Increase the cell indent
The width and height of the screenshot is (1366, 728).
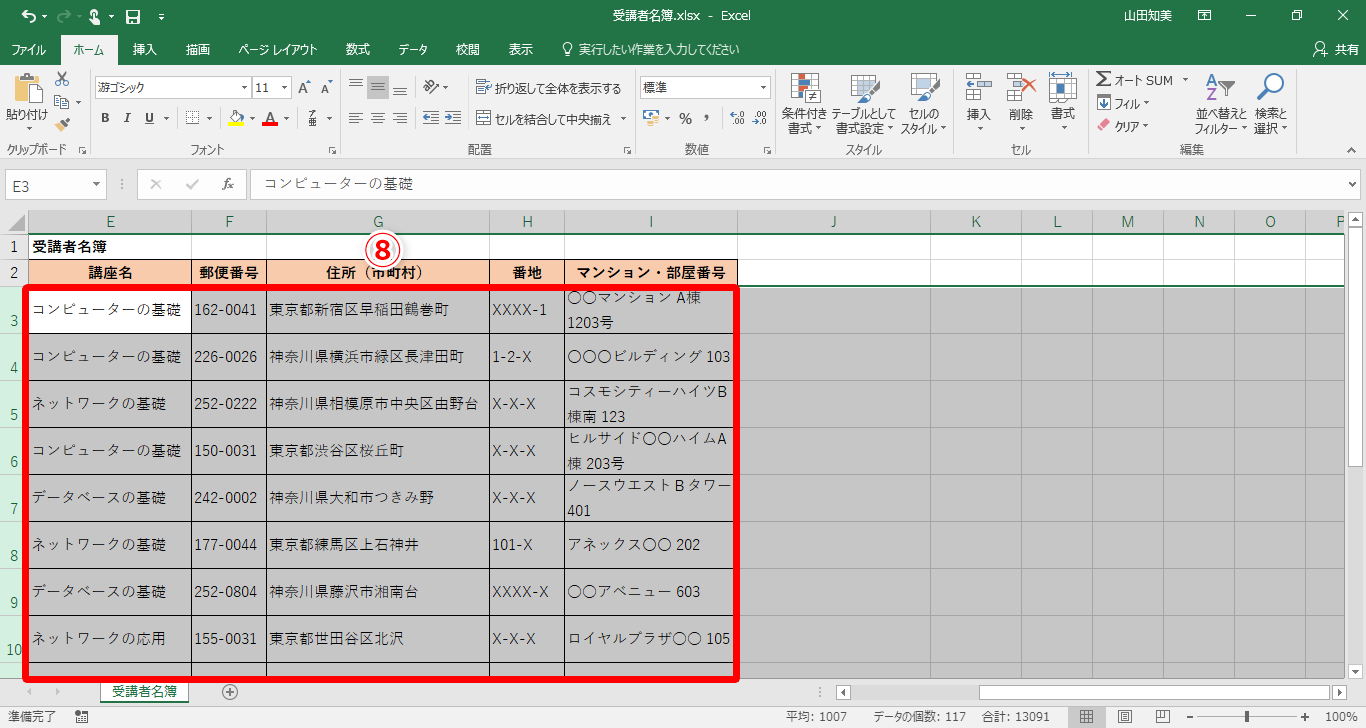(x=454, y=118)
